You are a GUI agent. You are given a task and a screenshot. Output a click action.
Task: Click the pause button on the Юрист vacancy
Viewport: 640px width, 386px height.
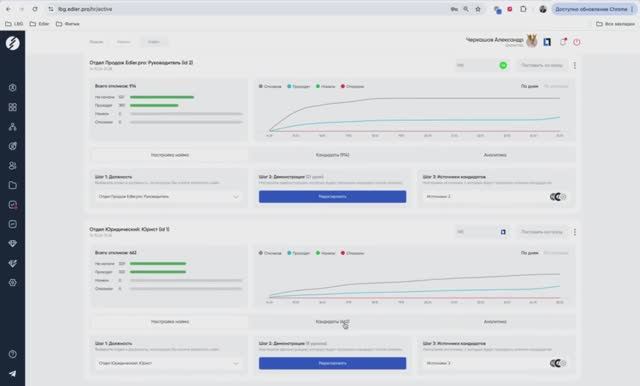542,232
